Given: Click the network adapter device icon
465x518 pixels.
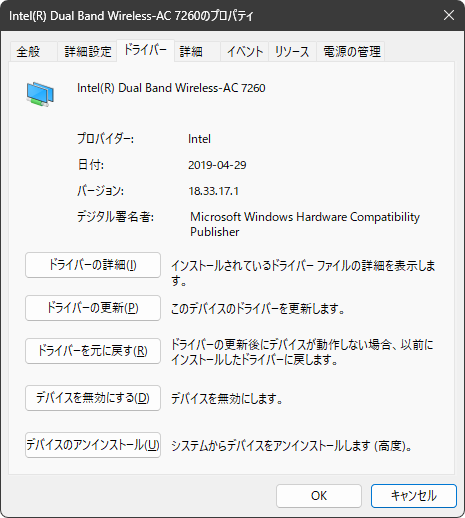Looking at the screenshot, I should coord(40,95).
